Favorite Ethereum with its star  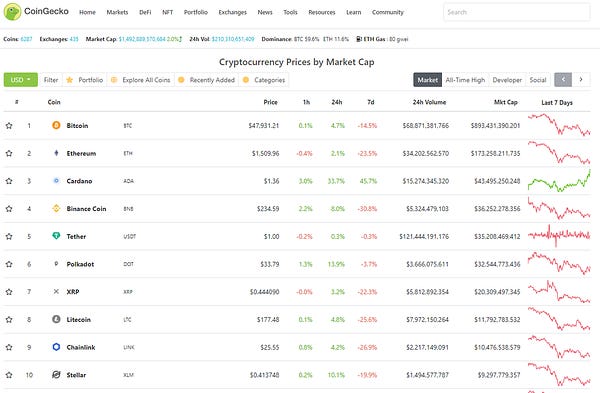9,153
